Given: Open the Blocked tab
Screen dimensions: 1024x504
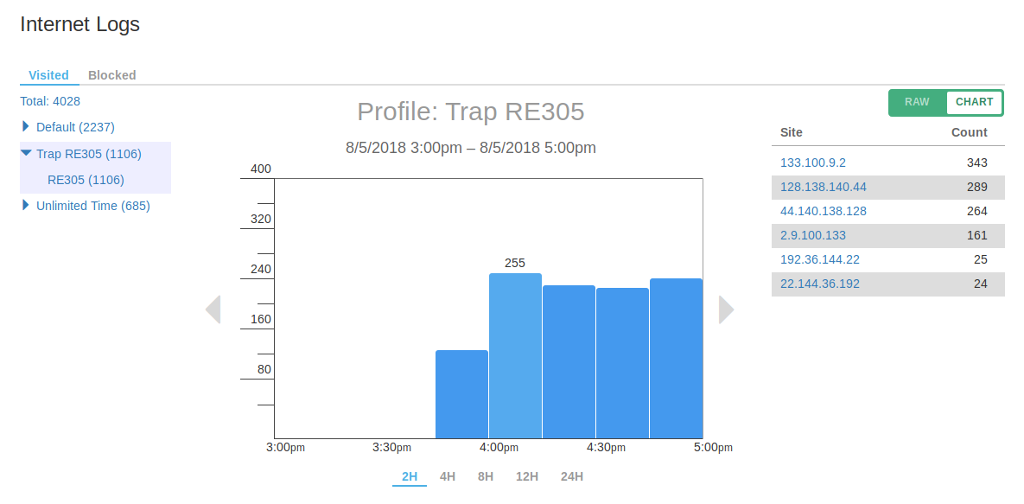Looking at the screenshot, I should [x=112, y=75].
